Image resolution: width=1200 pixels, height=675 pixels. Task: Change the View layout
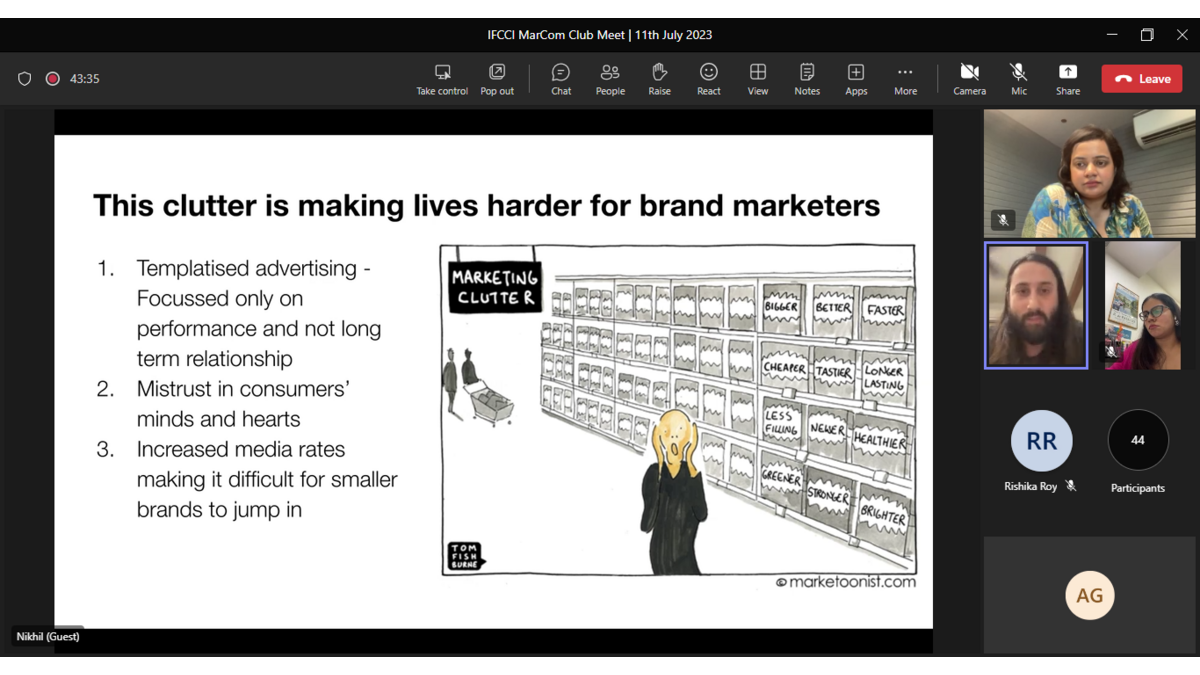tap(758, 79)
